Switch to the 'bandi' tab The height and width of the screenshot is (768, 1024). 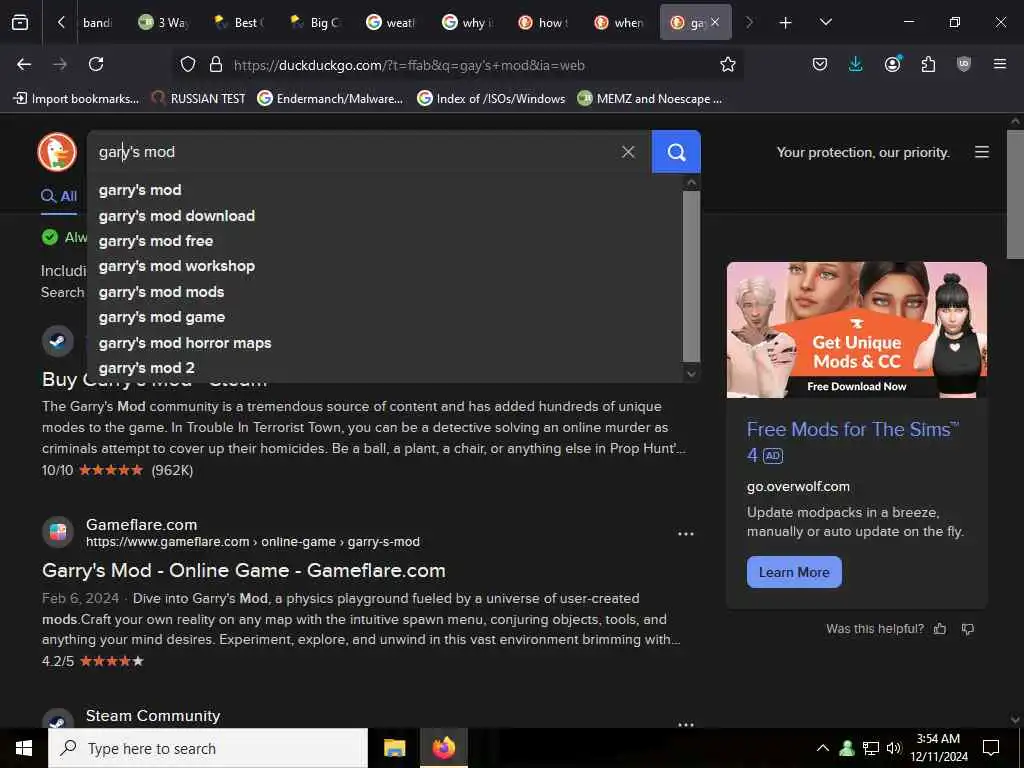[98, 23]
